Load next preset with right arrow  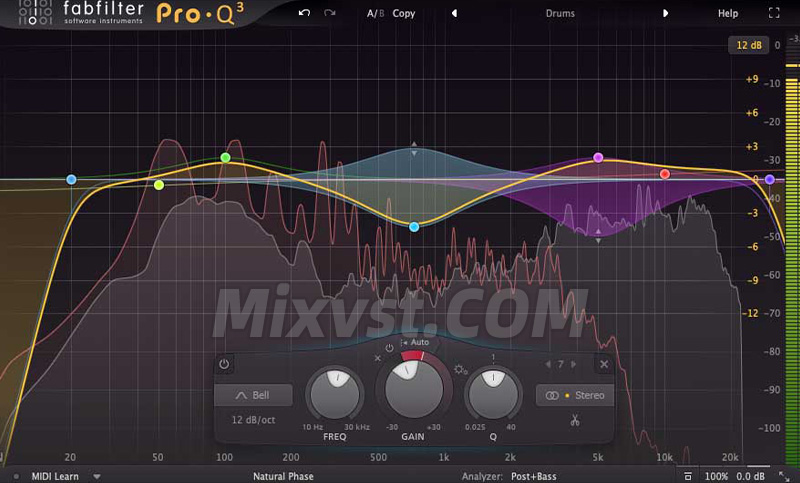click(x=666, y=14)
